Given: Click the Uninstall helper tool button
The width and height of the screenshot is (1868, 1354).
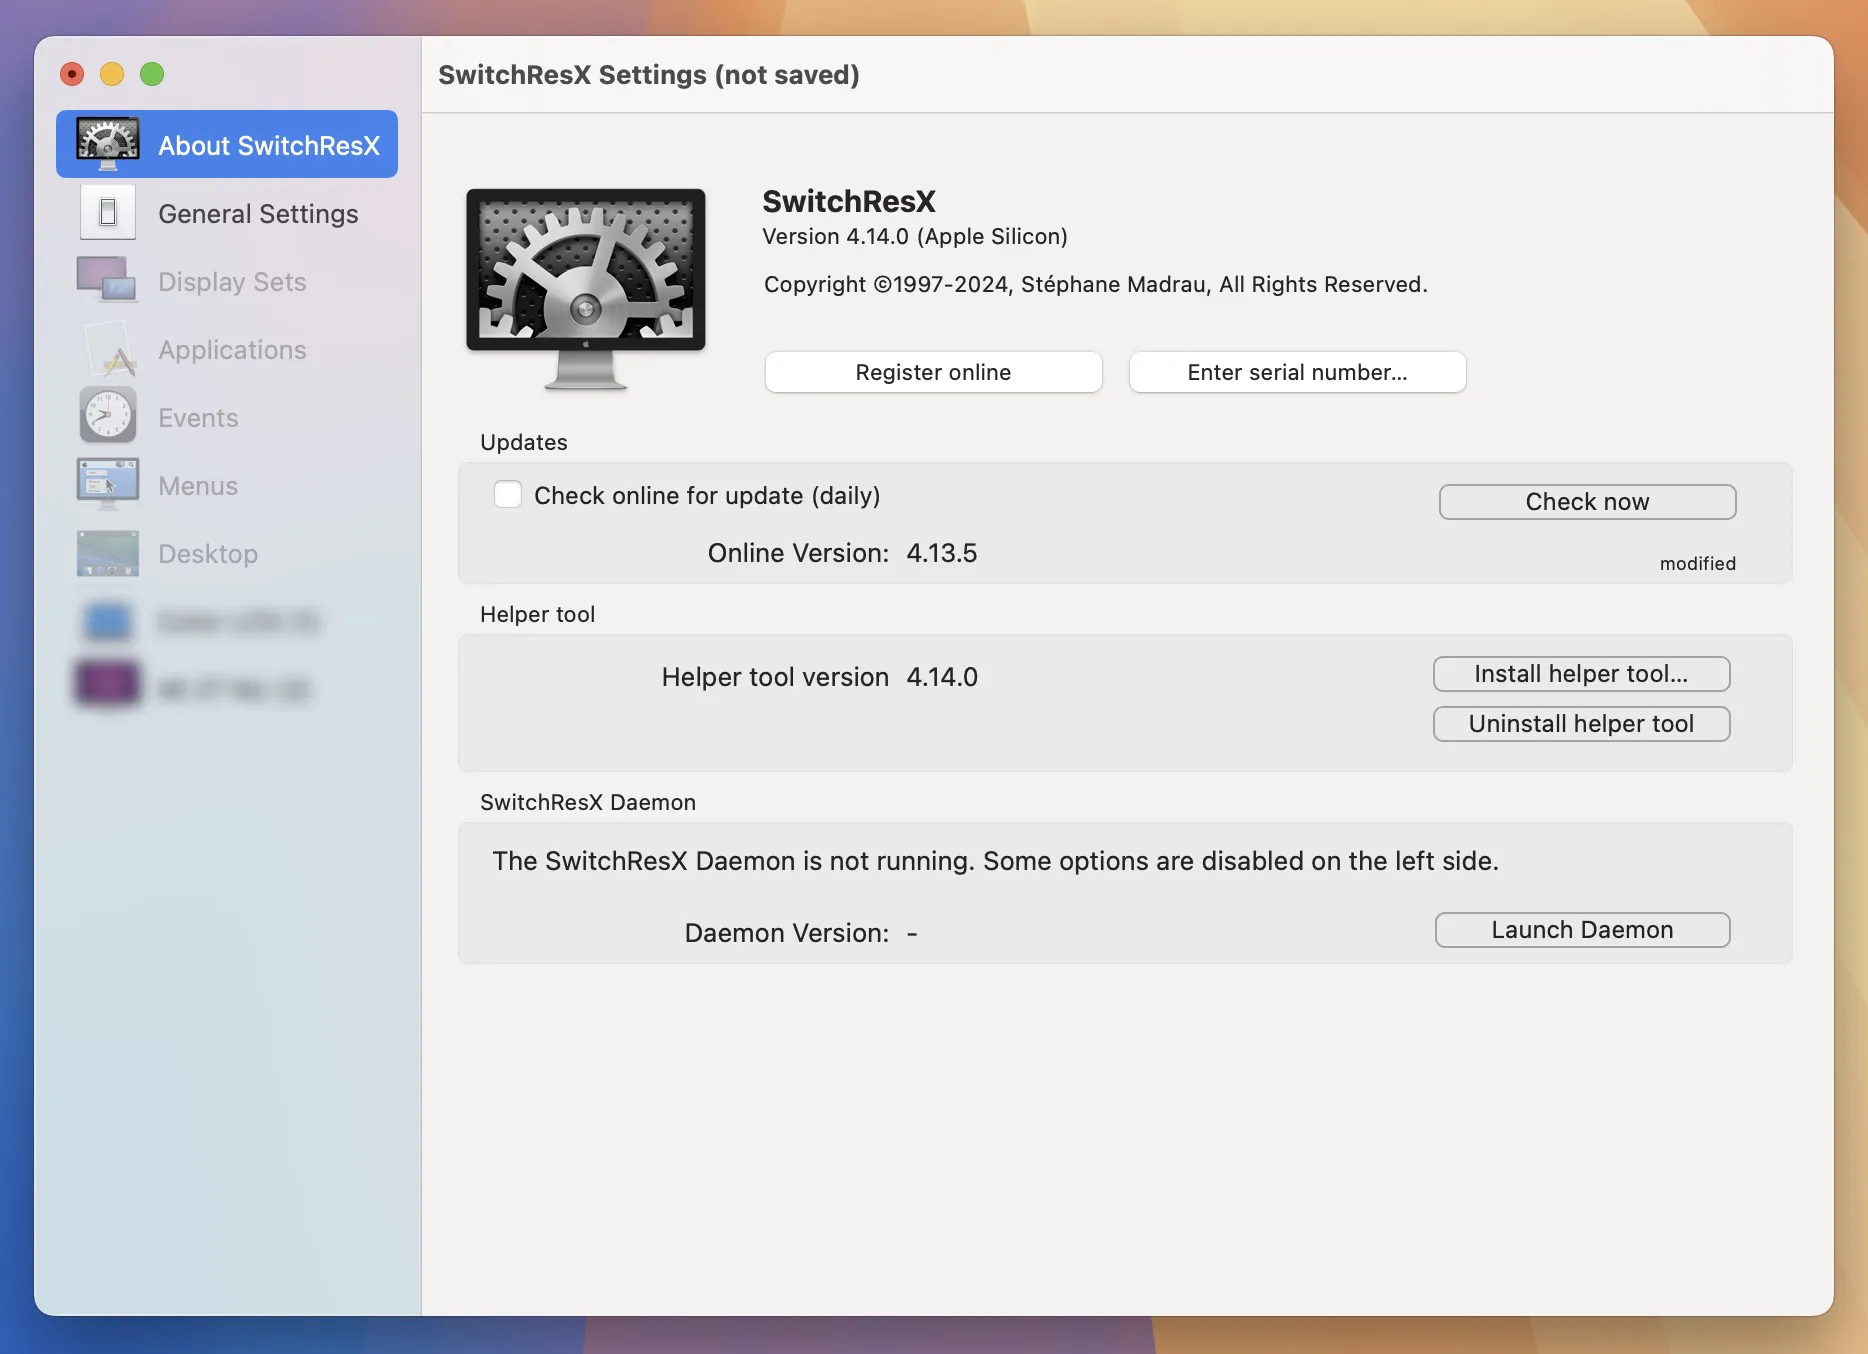Looking at the screenshot, I should pyautogui.click(x=1581, y=724).
